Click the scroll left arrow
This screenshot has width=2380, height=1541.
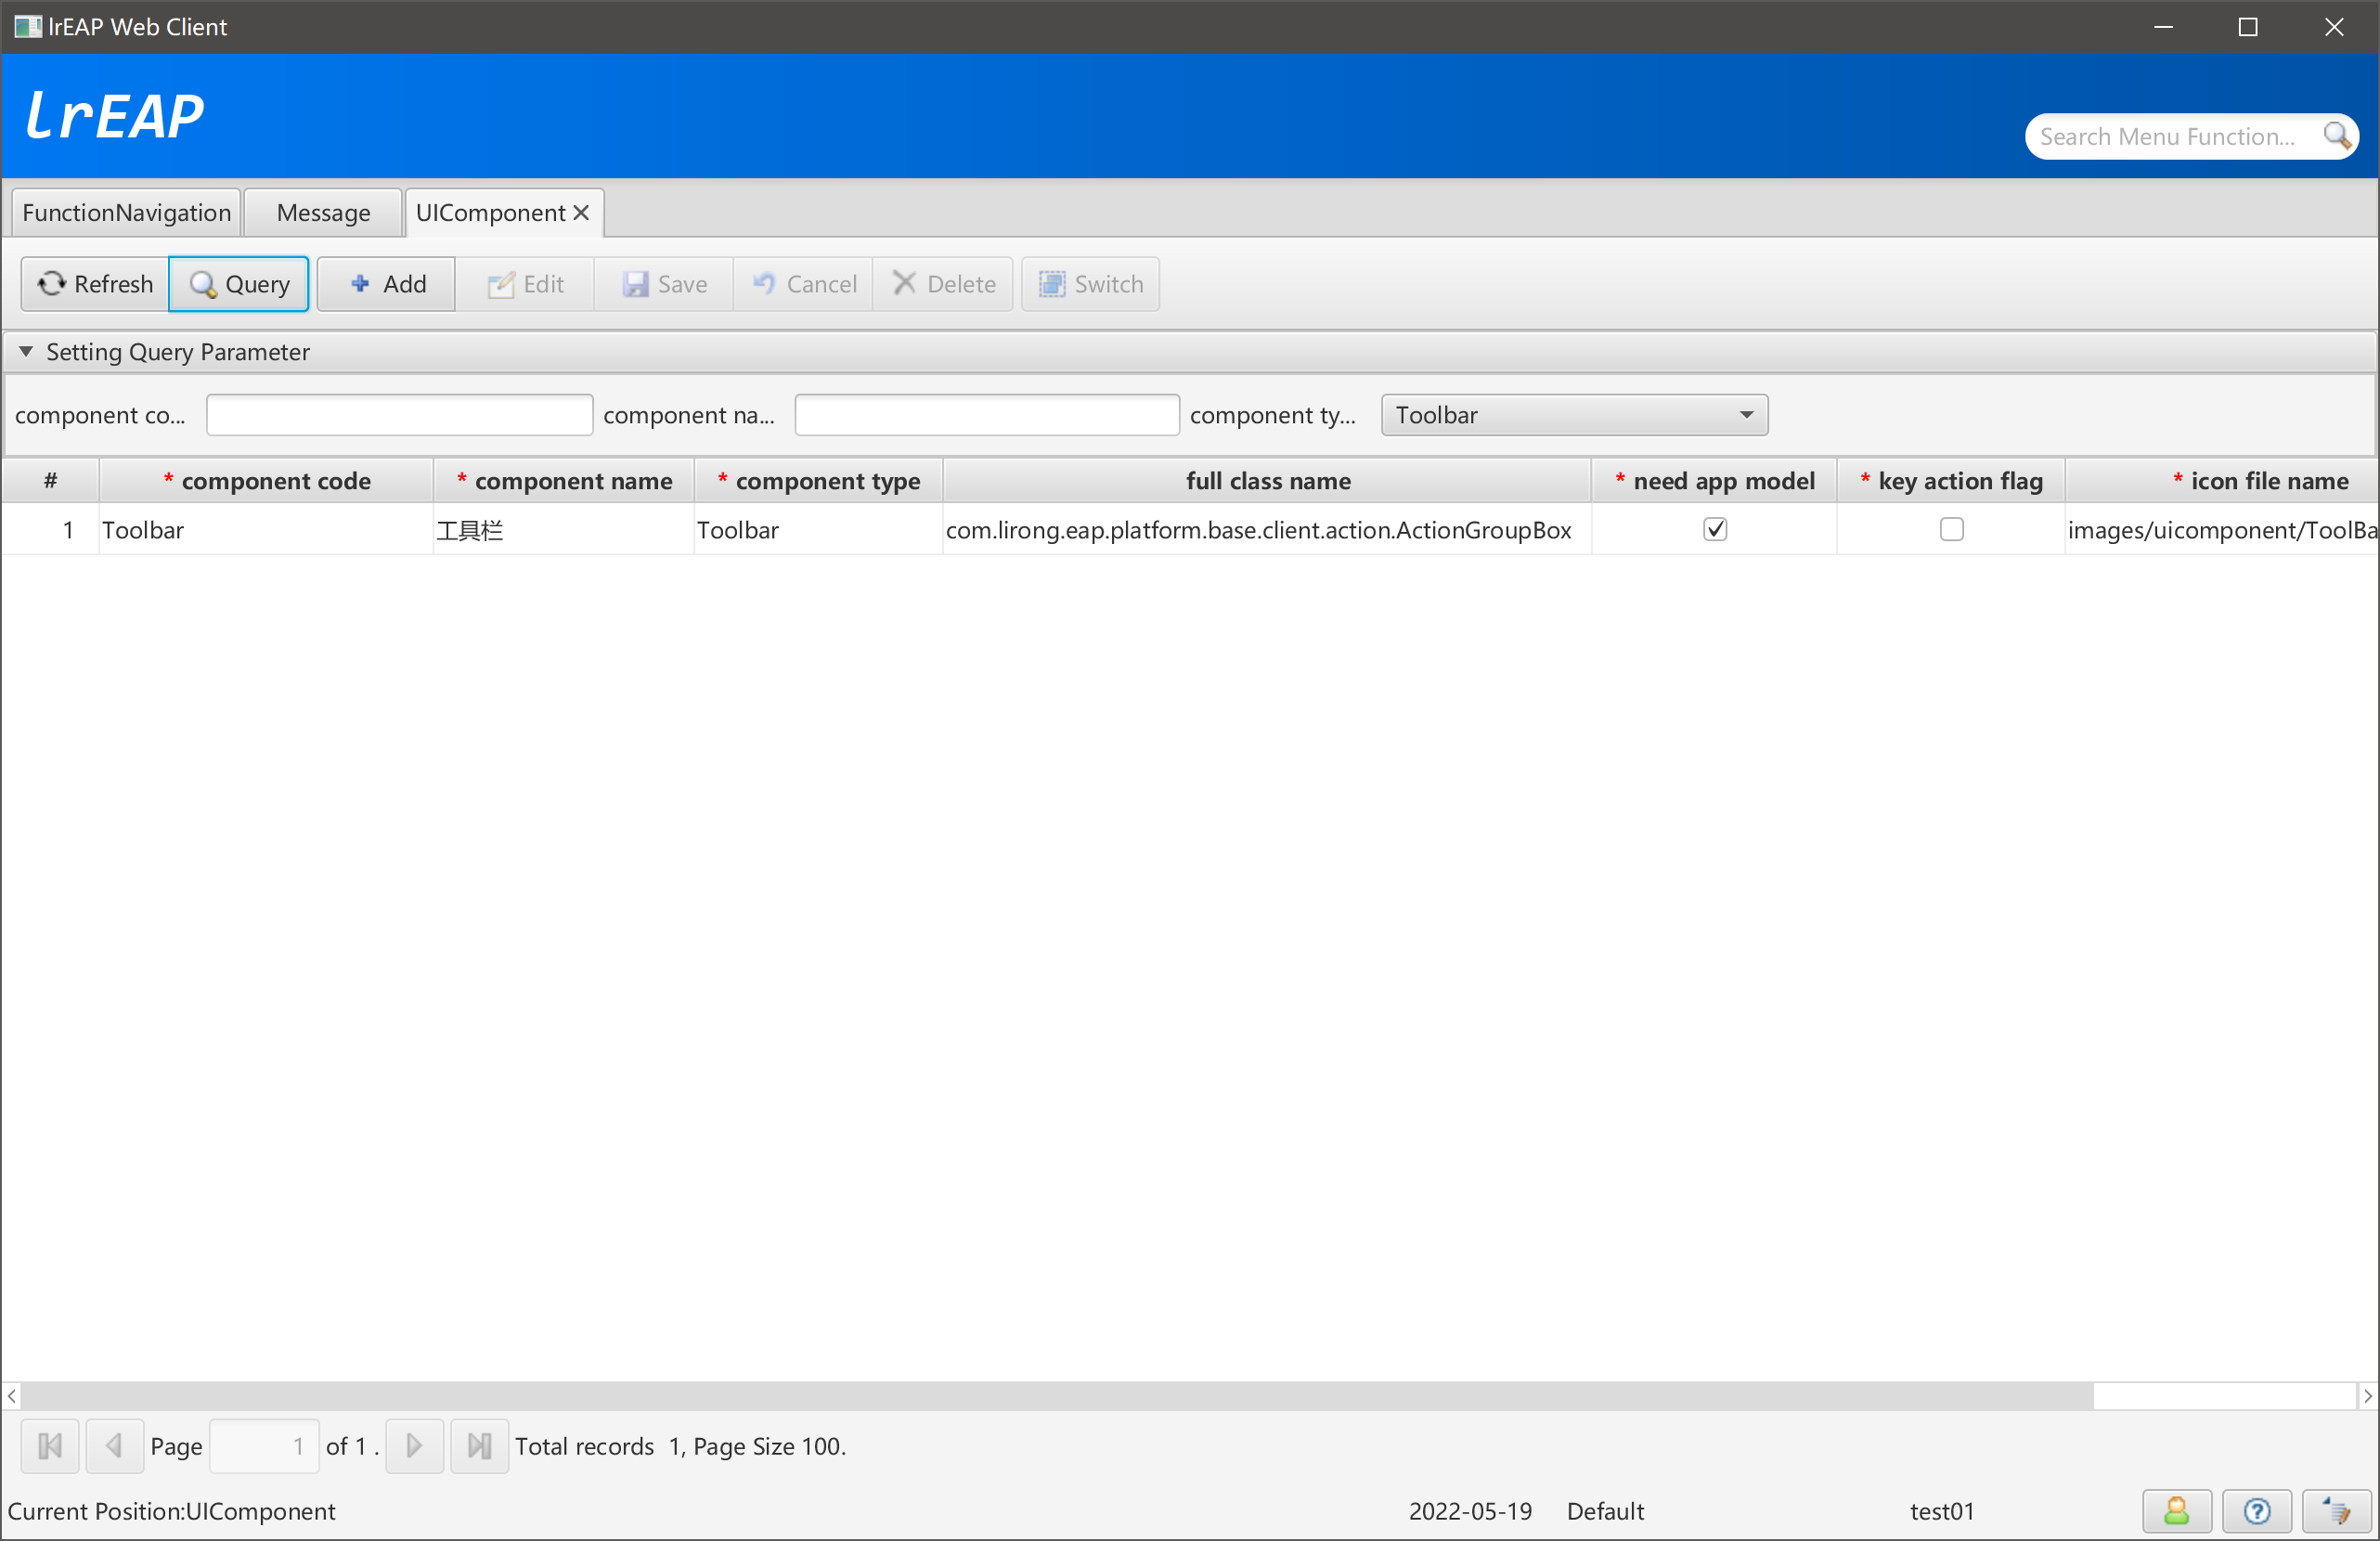pos(11,1395)
